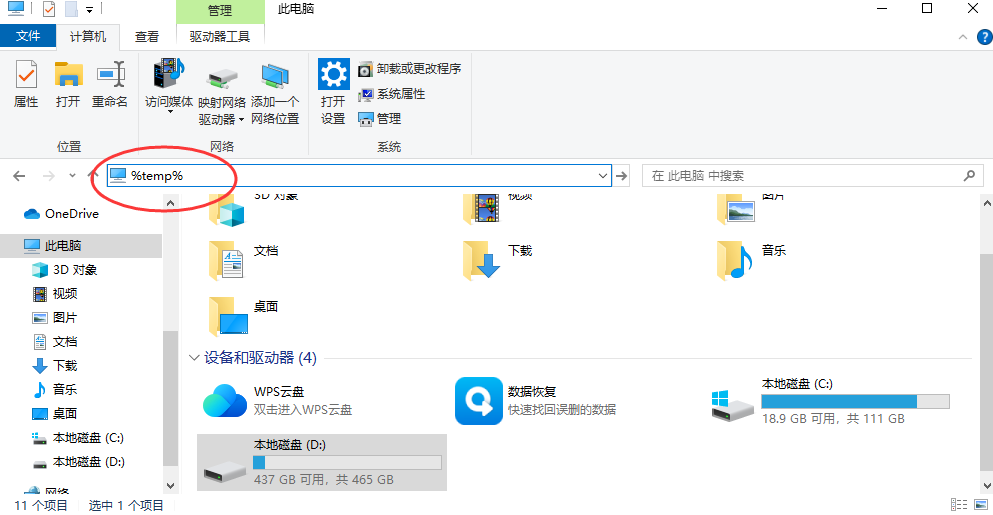
Task: Click navigation pane scroll-up arrow
Action: coord(170,203)
